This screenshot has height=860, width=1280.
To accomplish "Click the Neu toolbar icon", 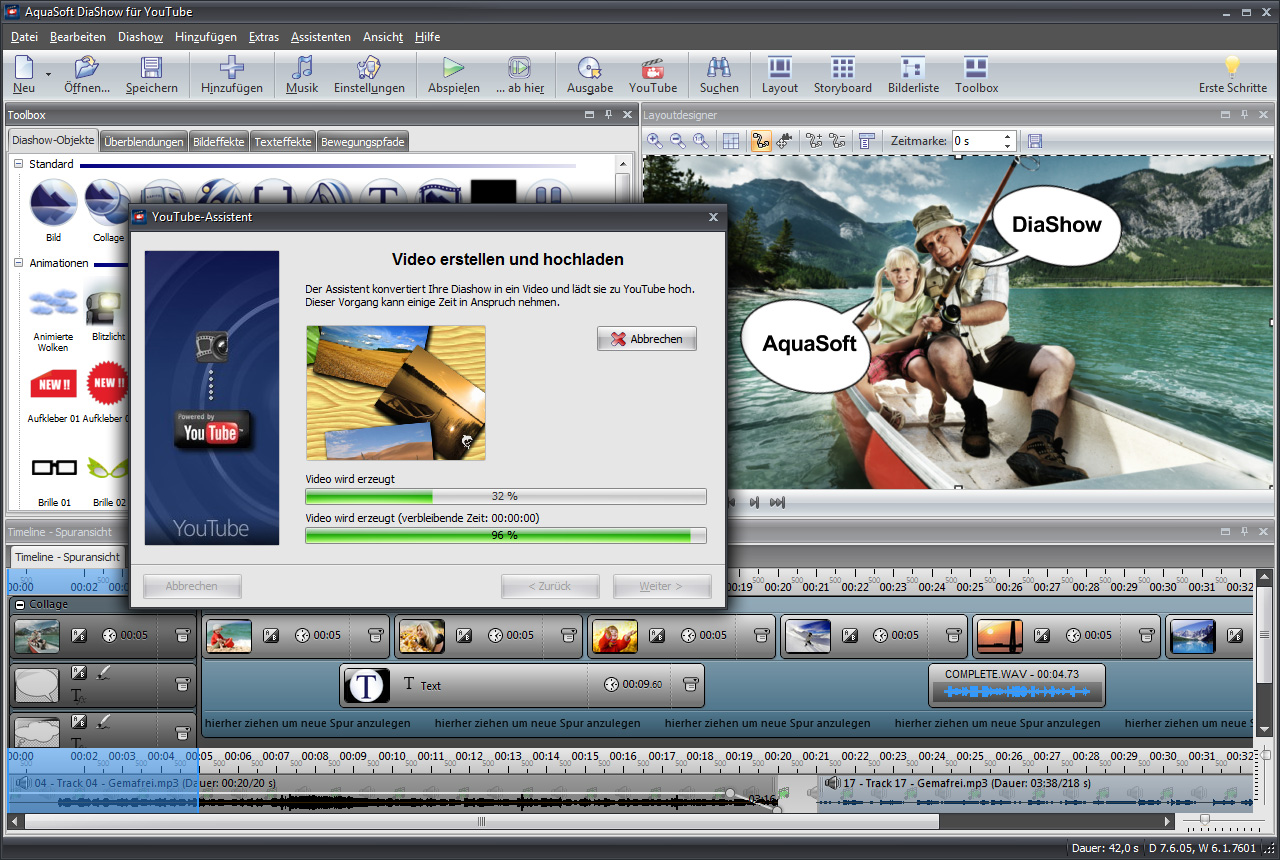I will [x=24, y=68].
